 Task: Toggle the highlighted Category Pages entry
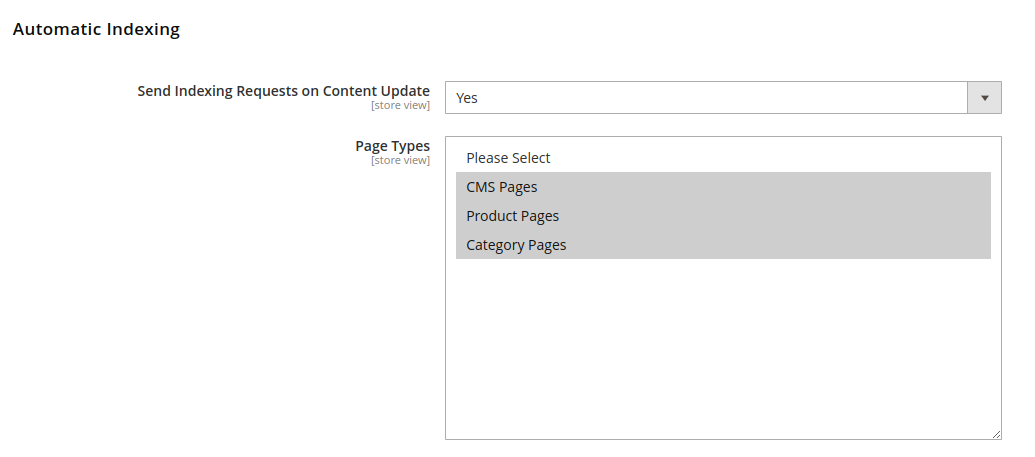[723, 245]
